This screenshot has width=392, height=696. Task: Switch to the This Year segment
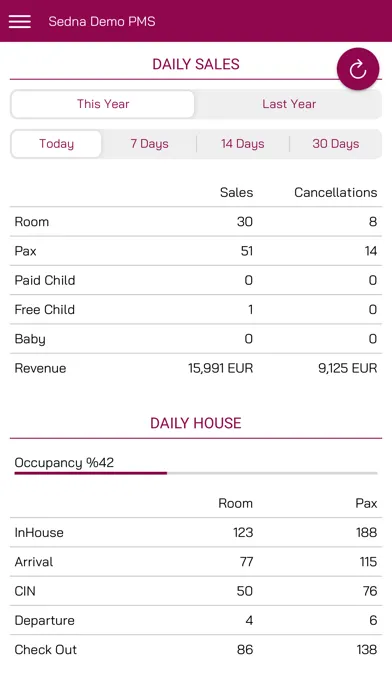(103, 104)
